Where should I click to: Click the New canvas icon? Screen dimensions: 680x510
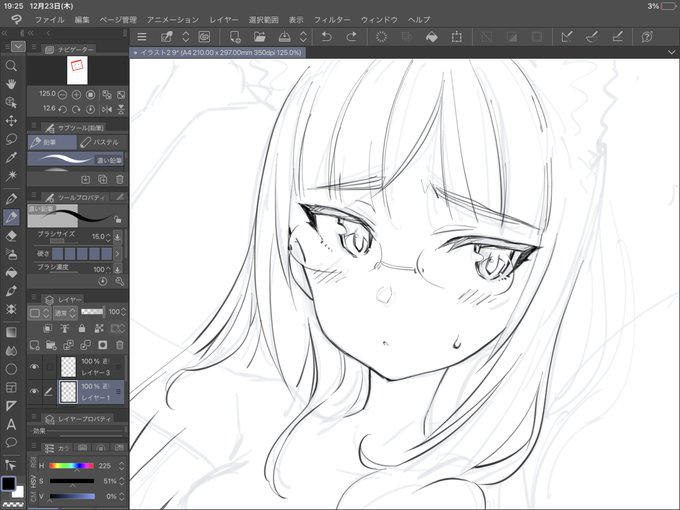[235, 37]
